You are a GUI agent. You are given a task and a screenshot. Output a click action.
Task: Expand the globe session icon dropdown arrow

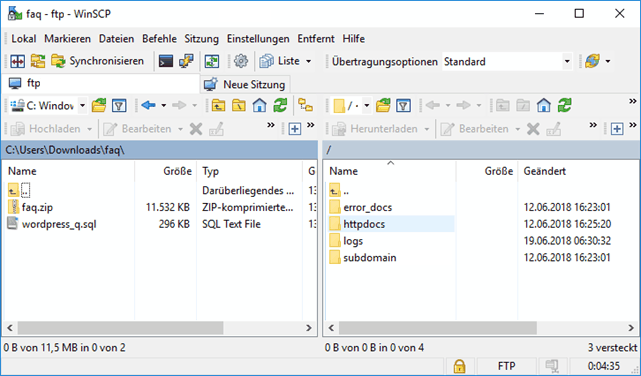(608, 62)
